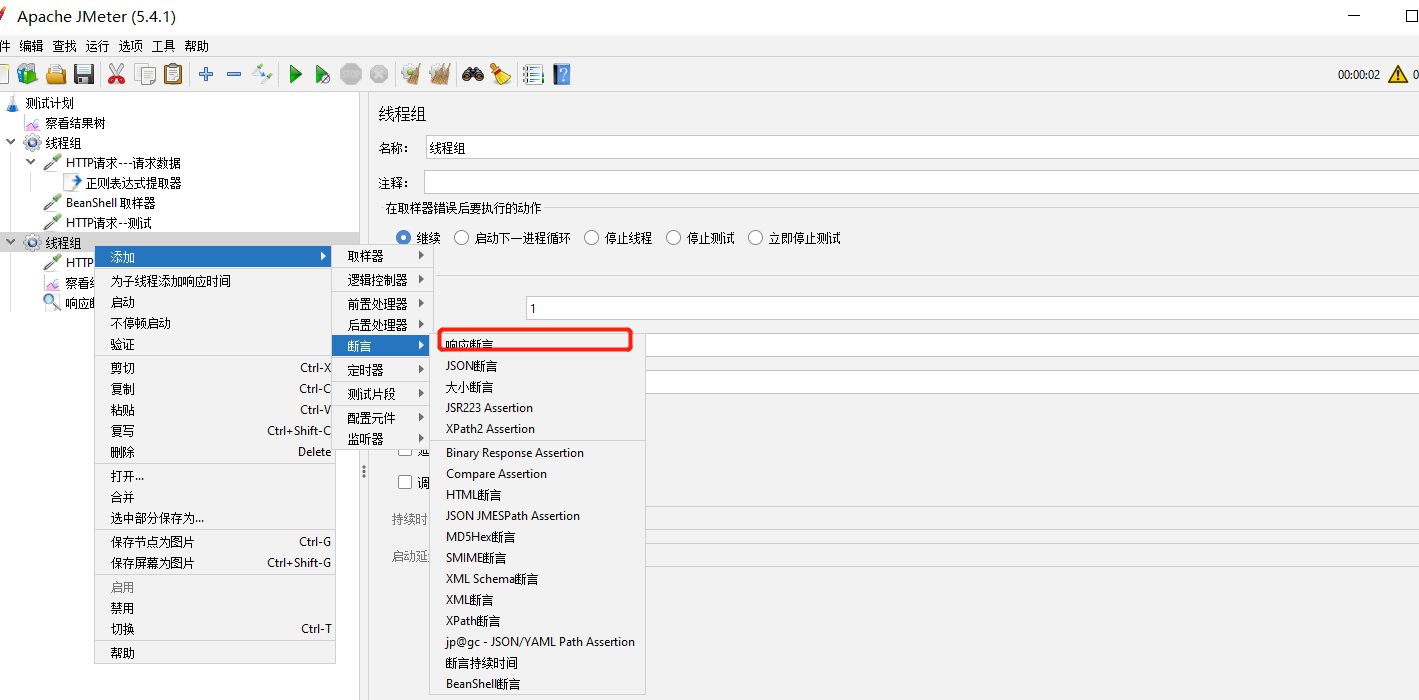Open the Templates toolbar icon

[x=27, y=74]
